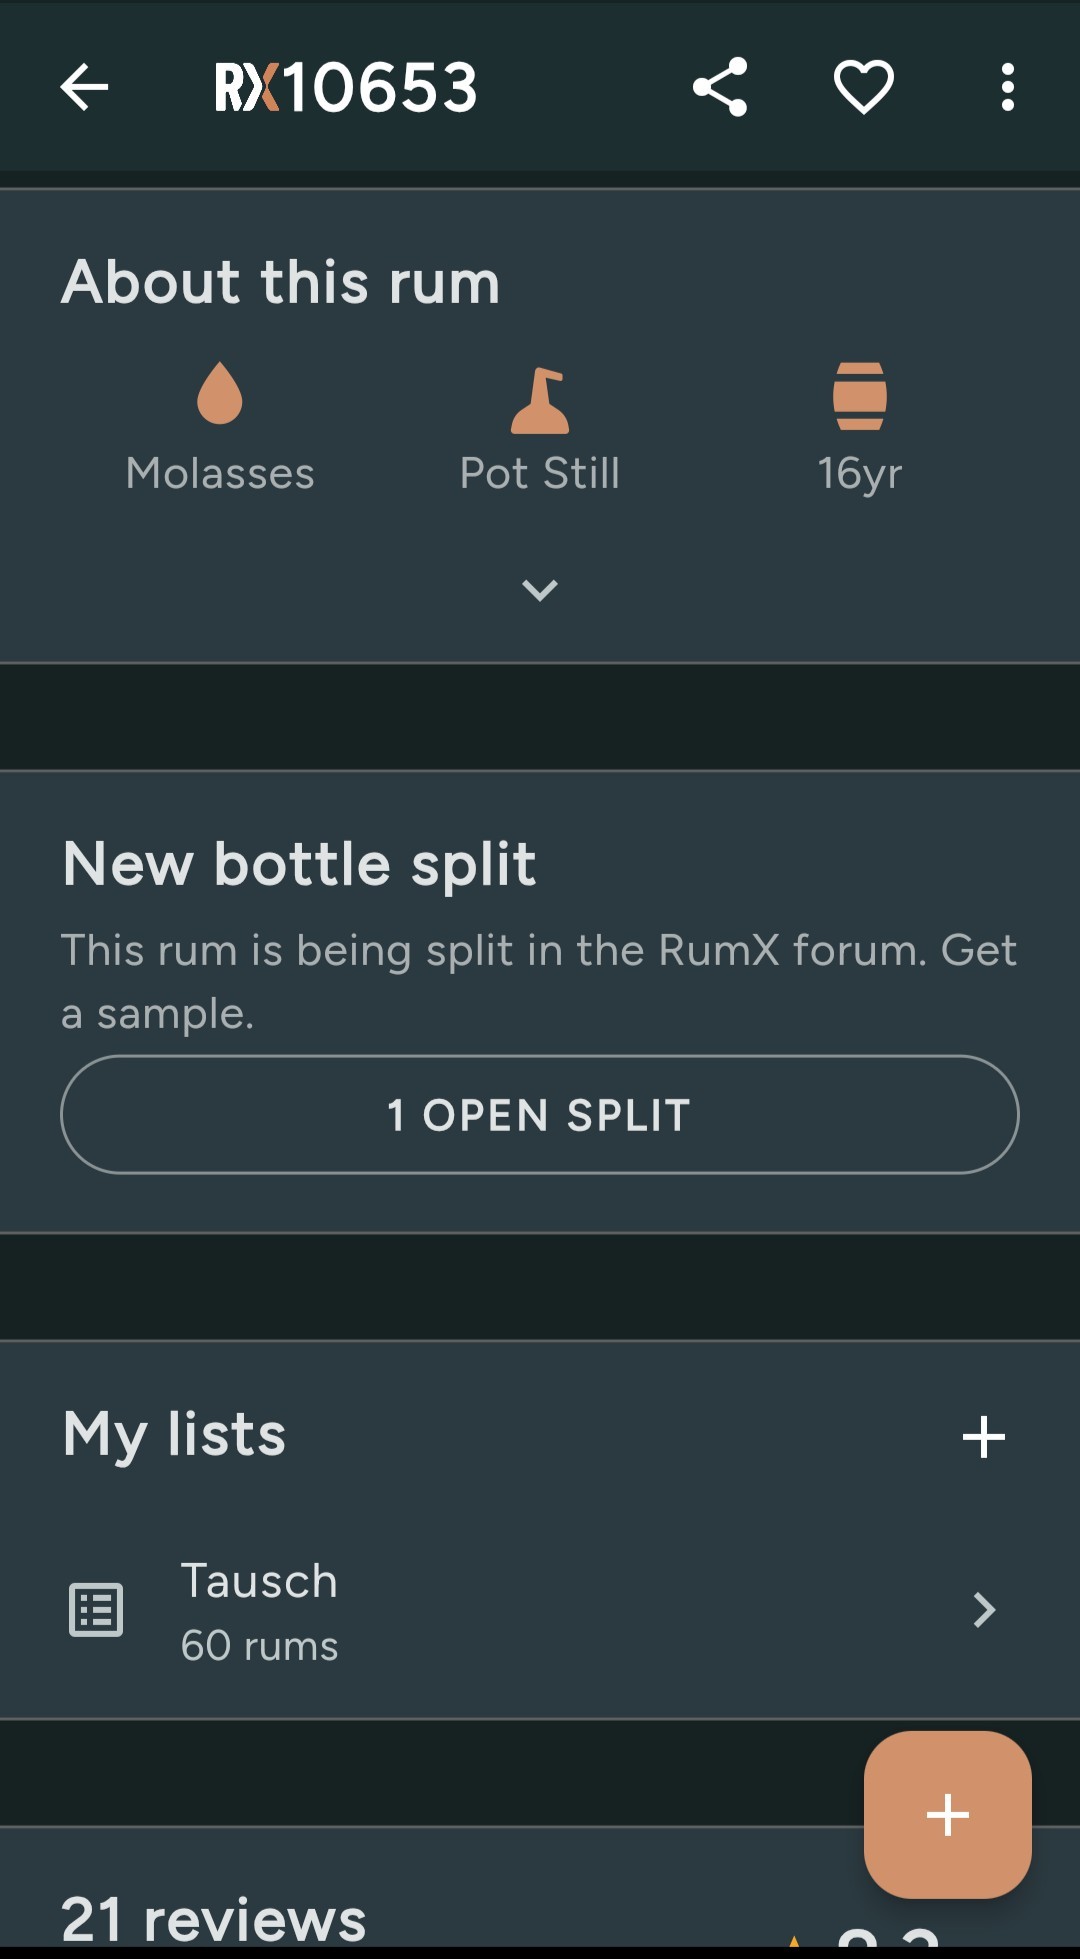This screenshot has height=1959, width=1080.
Task: Tap the Tausch list icon
Action: [x=96, y=1610]
